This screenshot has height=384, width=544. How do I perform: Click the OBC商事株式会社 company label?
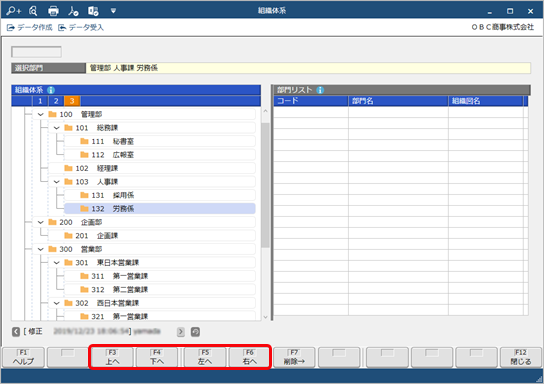click(503, 27)
